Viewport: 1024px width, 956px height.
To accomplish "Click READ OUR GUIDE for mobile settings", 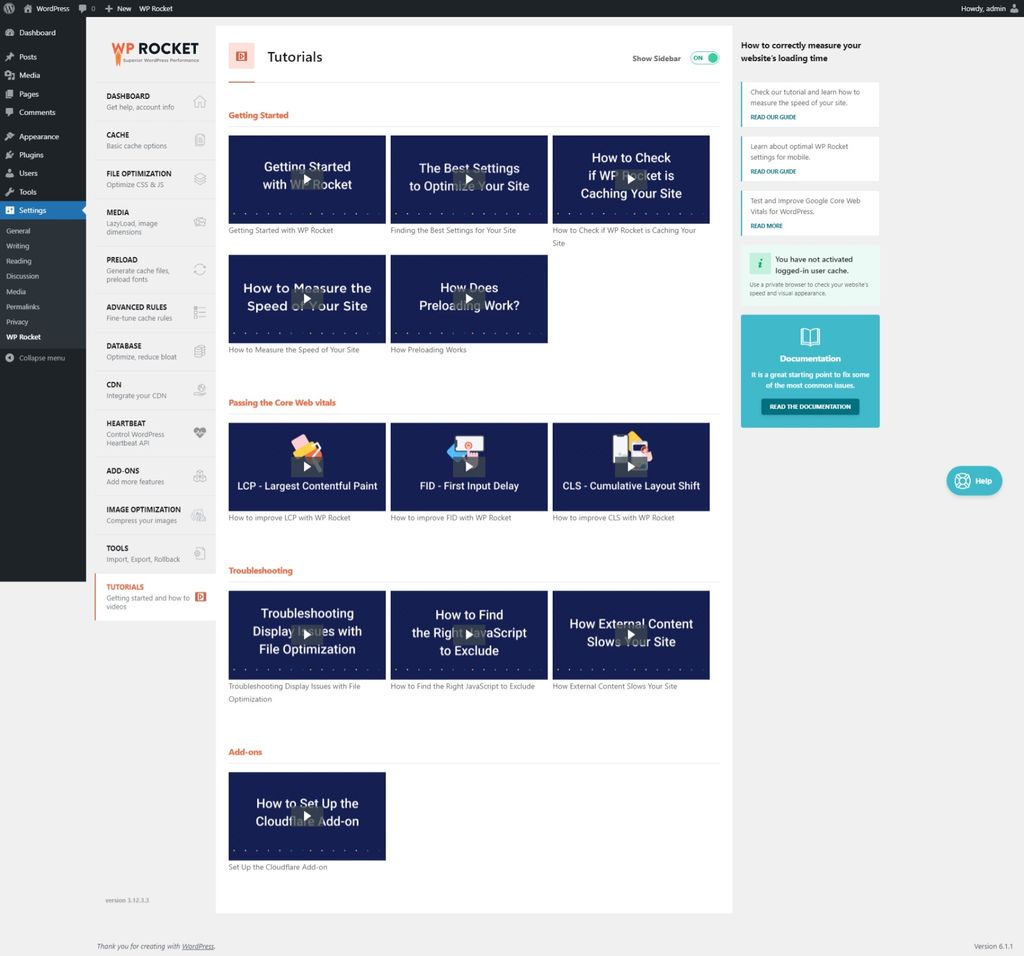I will (x=773, y=171).
